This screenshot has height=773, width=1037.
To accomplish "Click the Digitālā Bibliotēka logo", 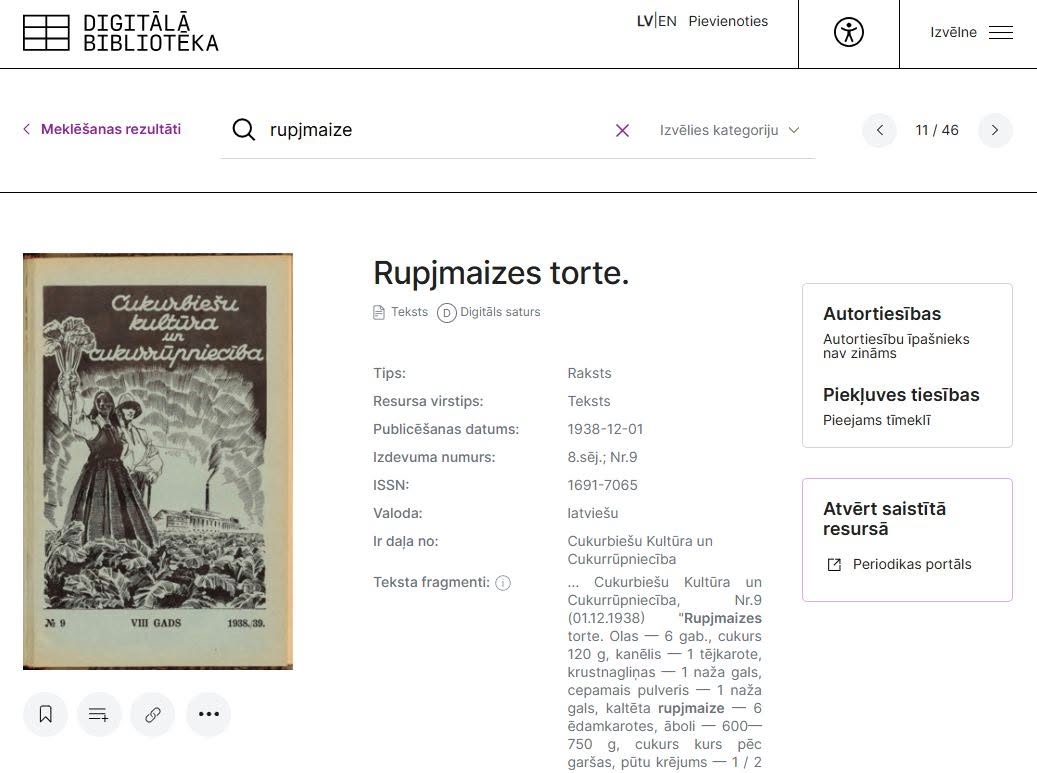I will [x=120, y=32].
